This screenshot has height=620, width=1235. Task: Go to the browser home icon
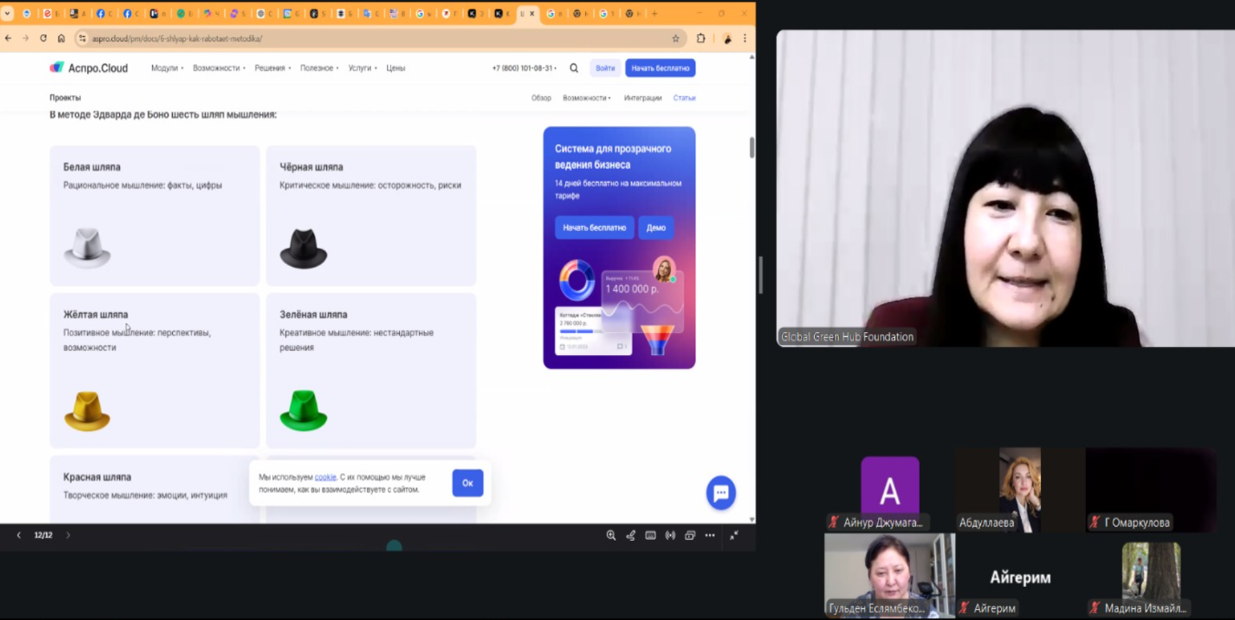pos(61,39)
